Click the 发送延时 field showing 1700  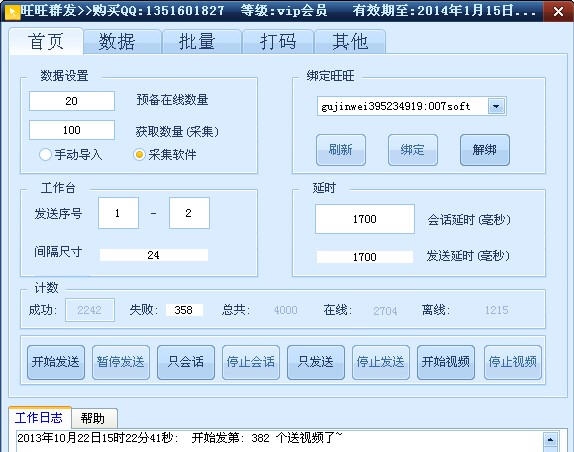[365, 257]
